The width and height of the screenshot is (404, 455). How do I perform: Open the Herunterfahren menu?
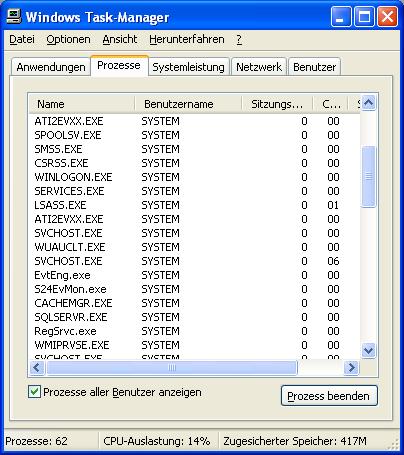(x=187, y=39)
